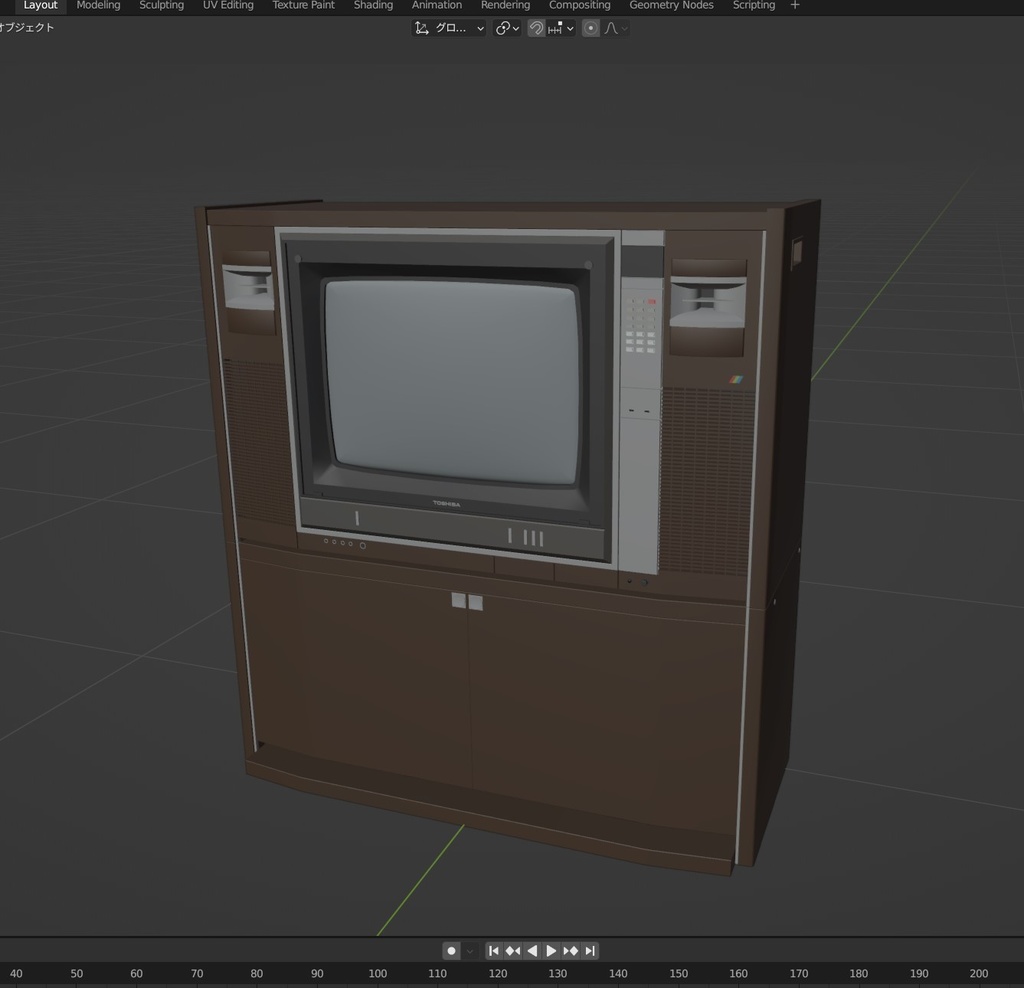Open the proportional editing falloff dropdown
Viewport: 1024px width, 988px height.
[623, 28]
